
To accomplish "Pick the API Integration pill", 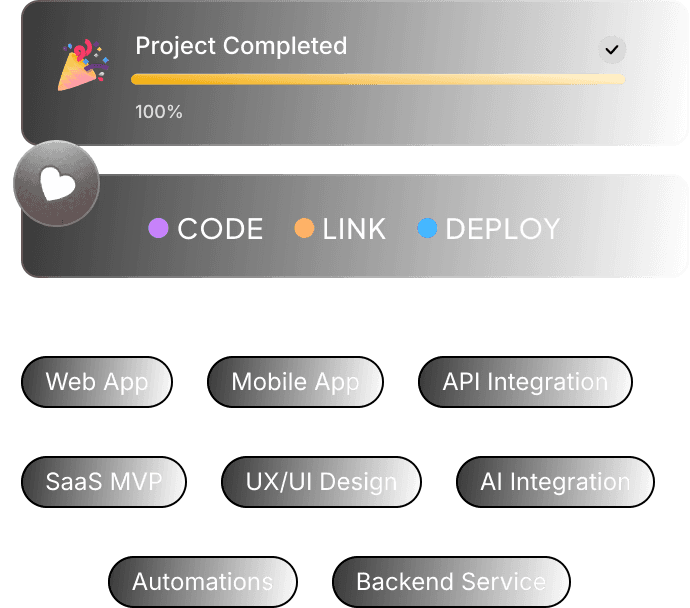I will click(525, 382).
